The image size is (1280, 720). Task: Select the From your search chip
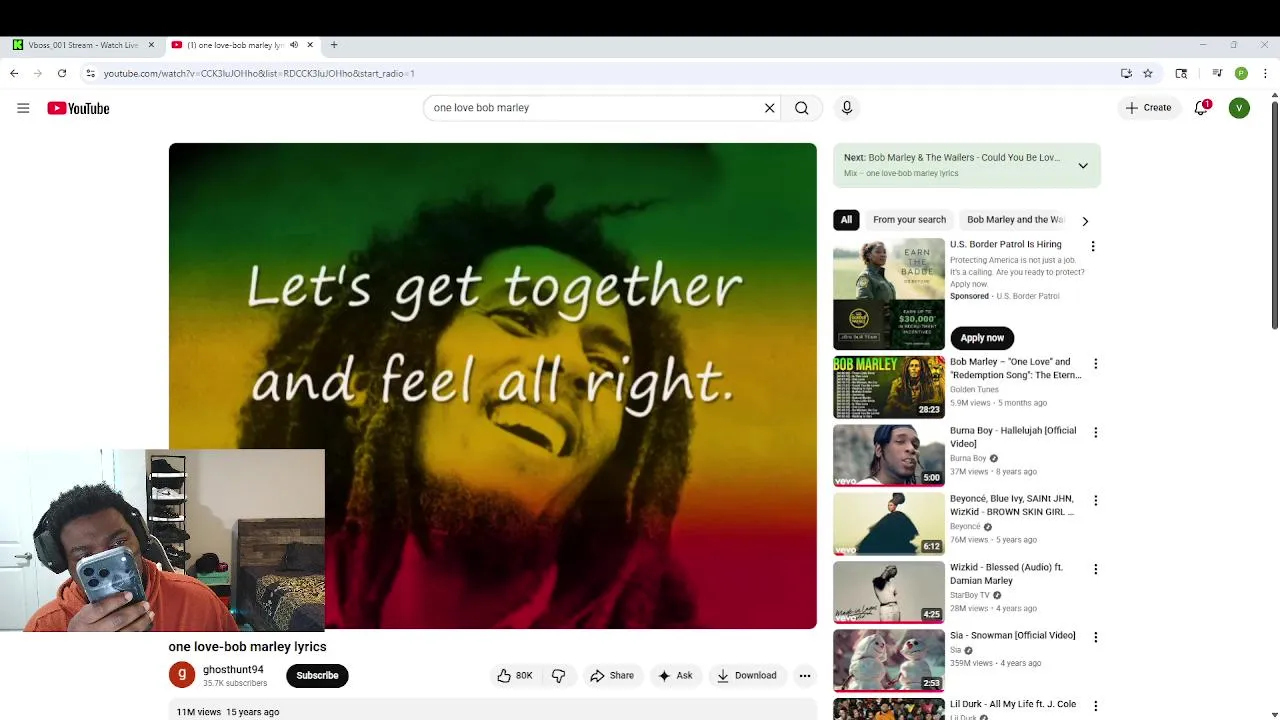click(x=909, y=220)
